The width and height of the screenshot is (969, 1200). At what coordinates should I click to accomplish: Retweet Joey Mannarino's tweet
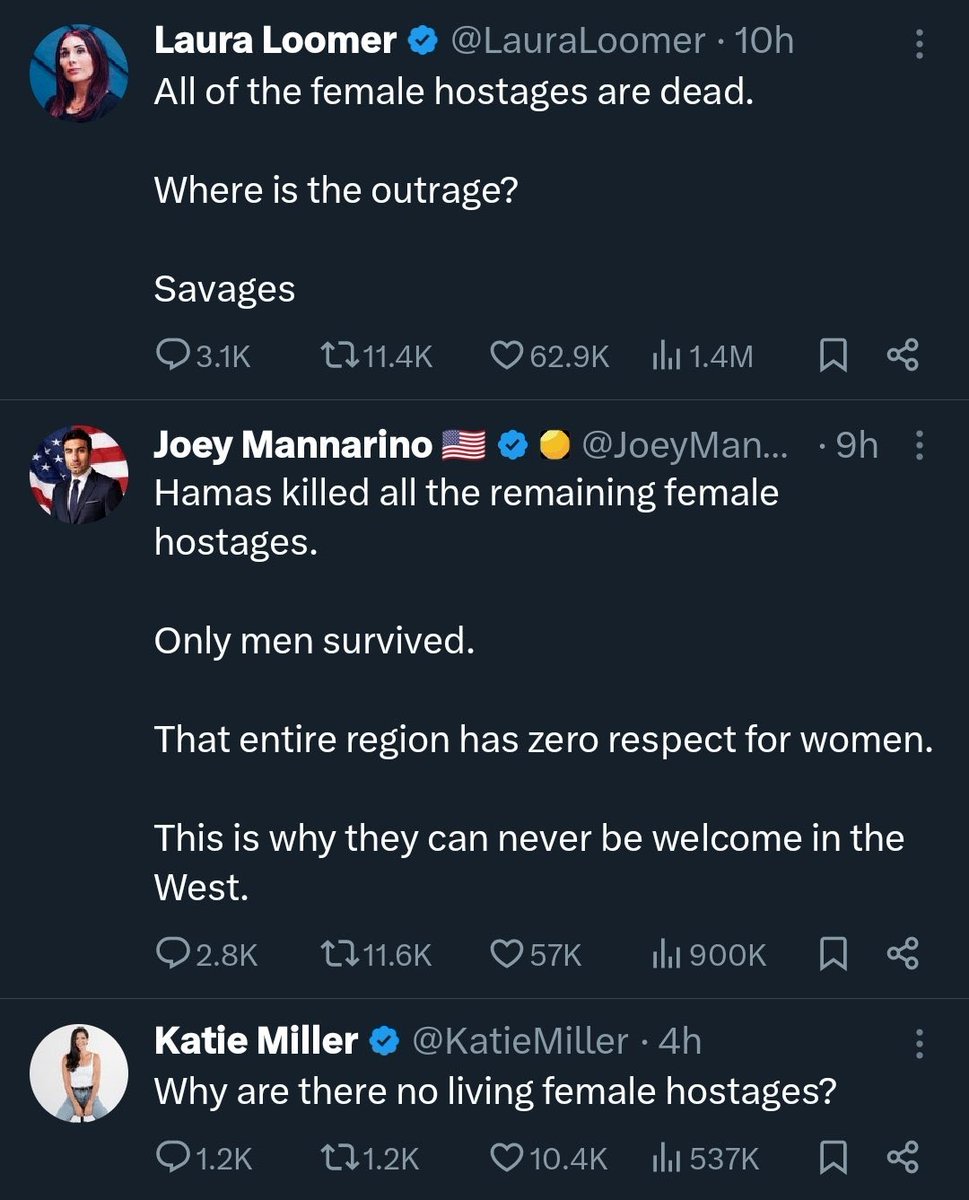pyautogui.click(x=374, y=954)
